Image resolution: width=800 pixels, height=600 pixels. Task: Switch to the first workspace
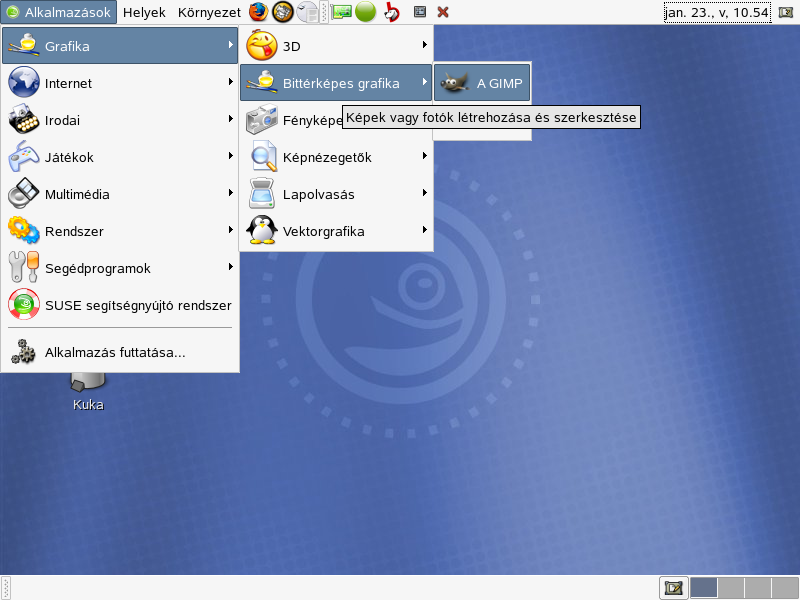coord(704,588)
